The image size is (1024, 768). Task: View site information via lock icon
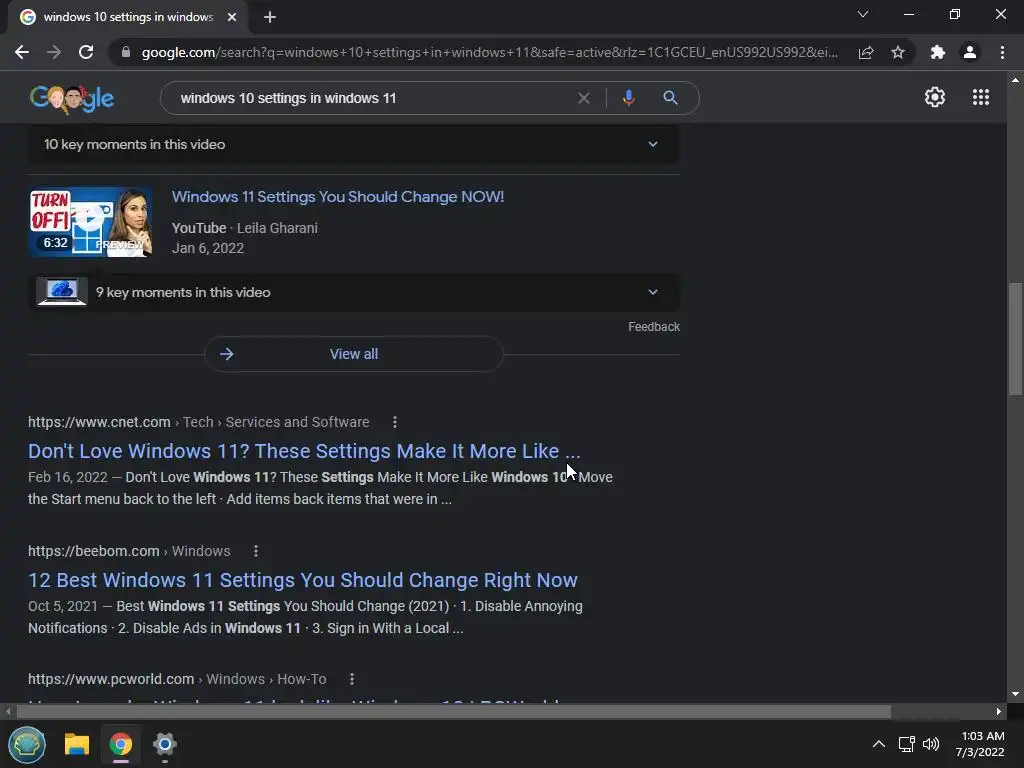[126, 52]
